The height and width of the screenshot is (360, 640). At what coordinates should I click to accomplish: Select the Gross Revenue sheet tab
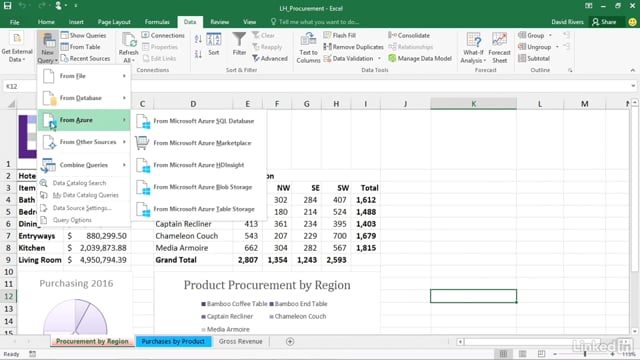tap(240, 341)
